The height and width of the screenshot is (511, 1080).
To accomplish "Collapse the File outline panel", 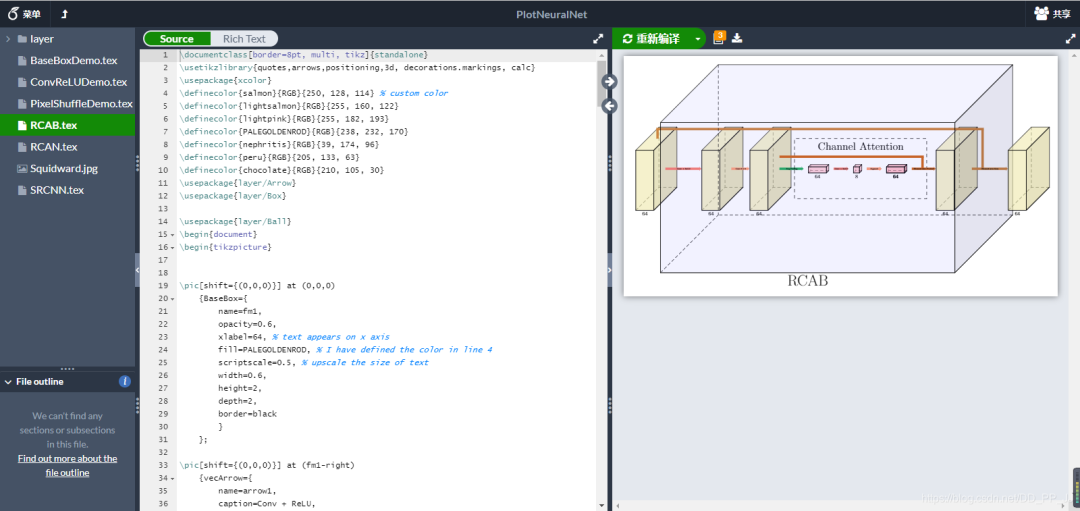I will click(x=9, y=381).
